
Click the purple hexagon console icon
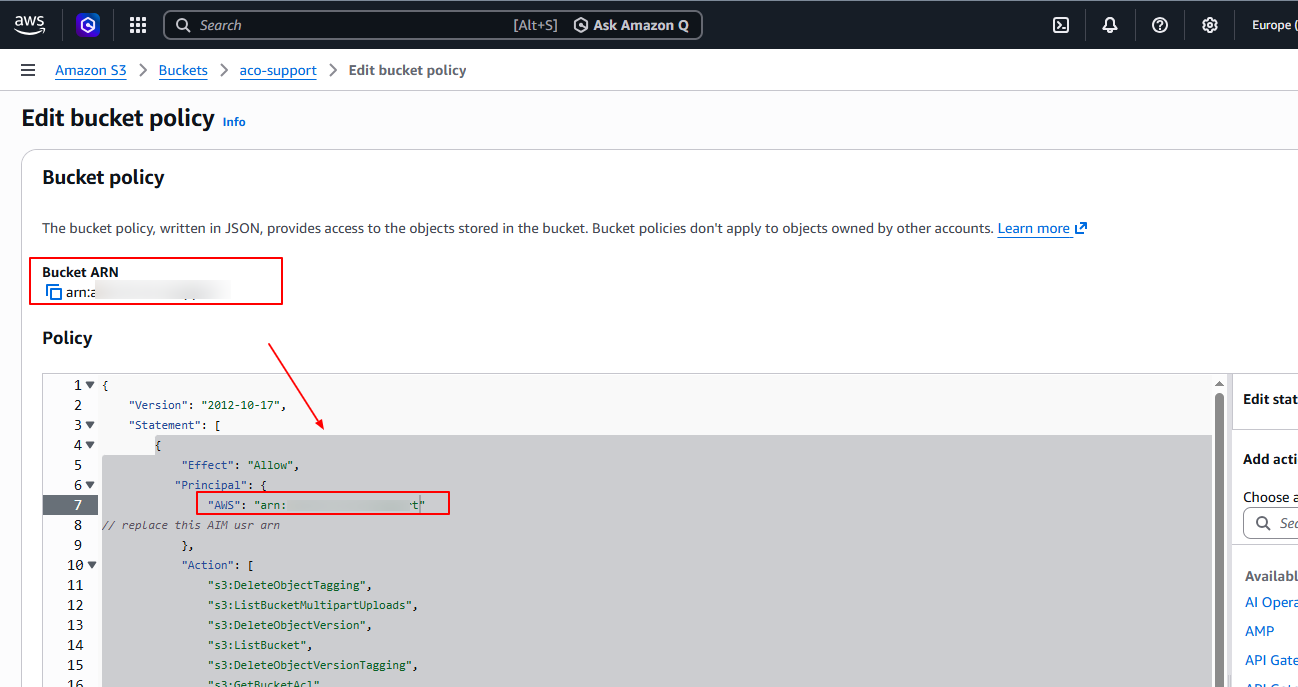(x=89, y=25)
